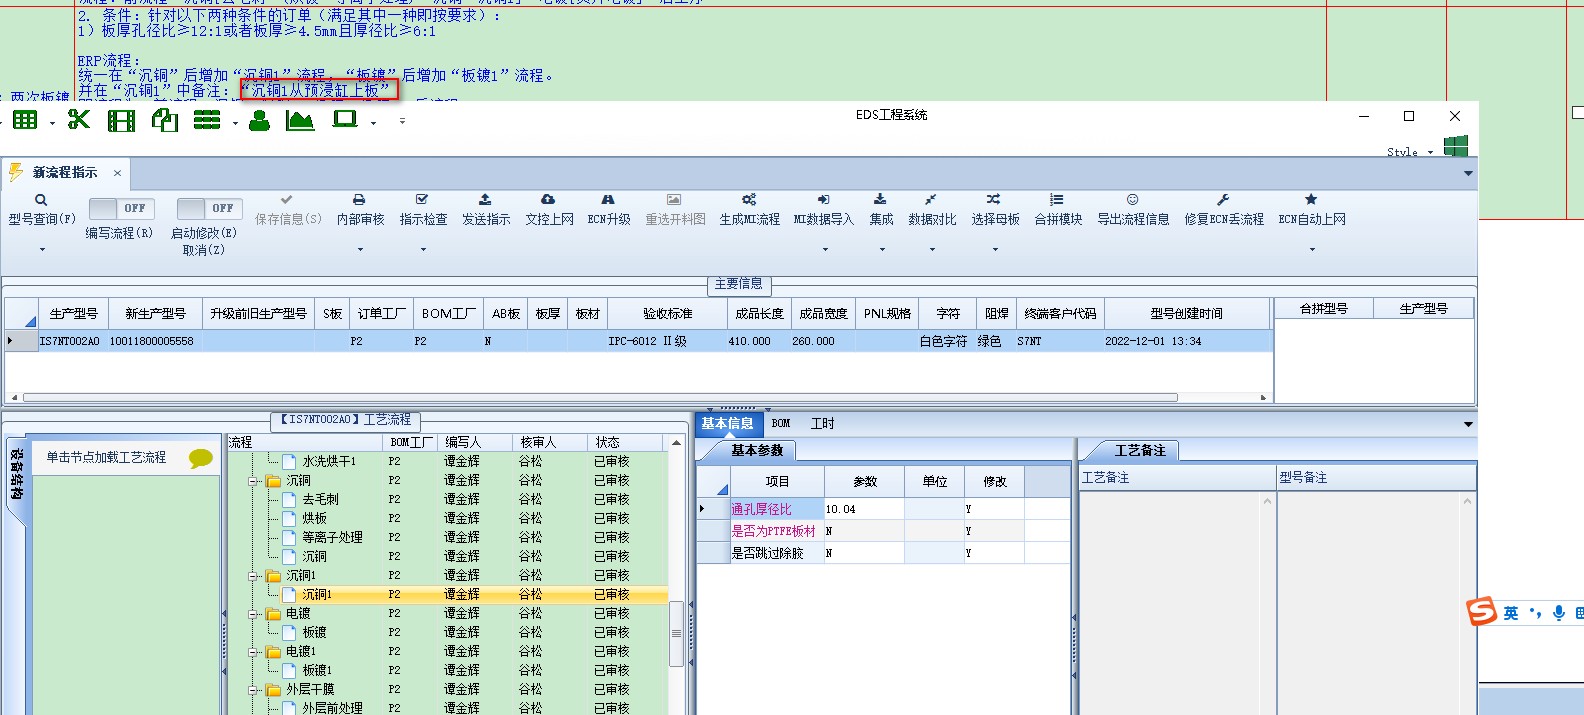Switch to 工时 tab
Viewport: 1584px width, 715px height.
[x=822, y=424]
